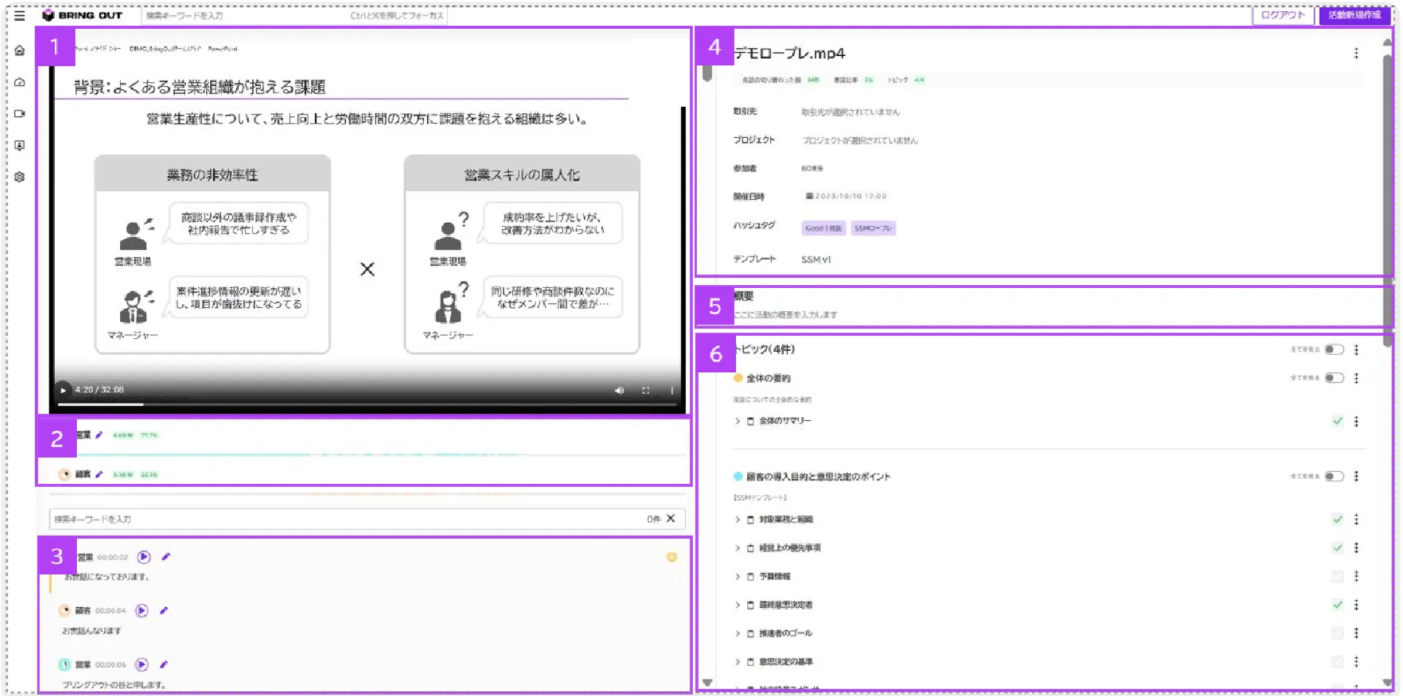Screen dimensions: 1403x696
Task: Uncheck the 経営上の優先事項 checkbox
Action: 1337,548
